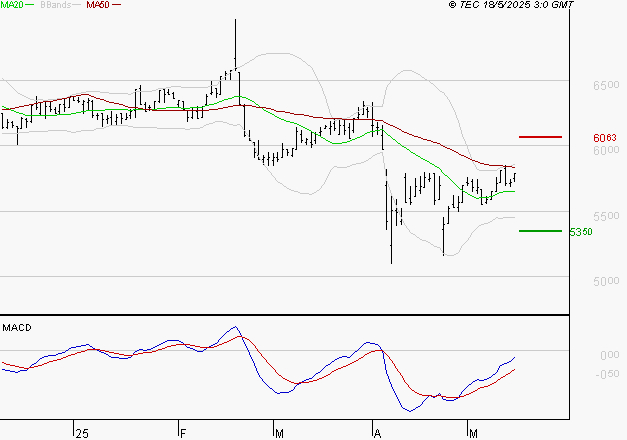Click the F February marker on time axis
The height and width of the screenshot is (440, 627).
(183, 433)
